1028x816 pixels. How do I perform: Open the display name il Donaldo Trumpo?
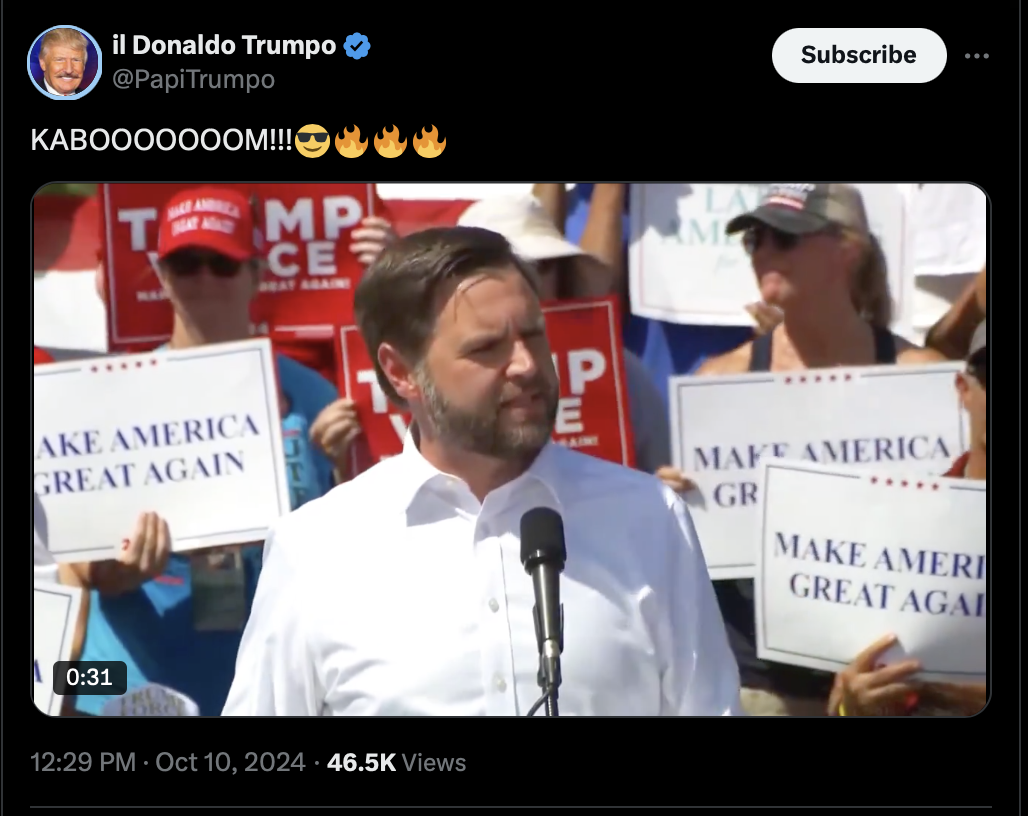pyautogui.click(x=224, y=45)
